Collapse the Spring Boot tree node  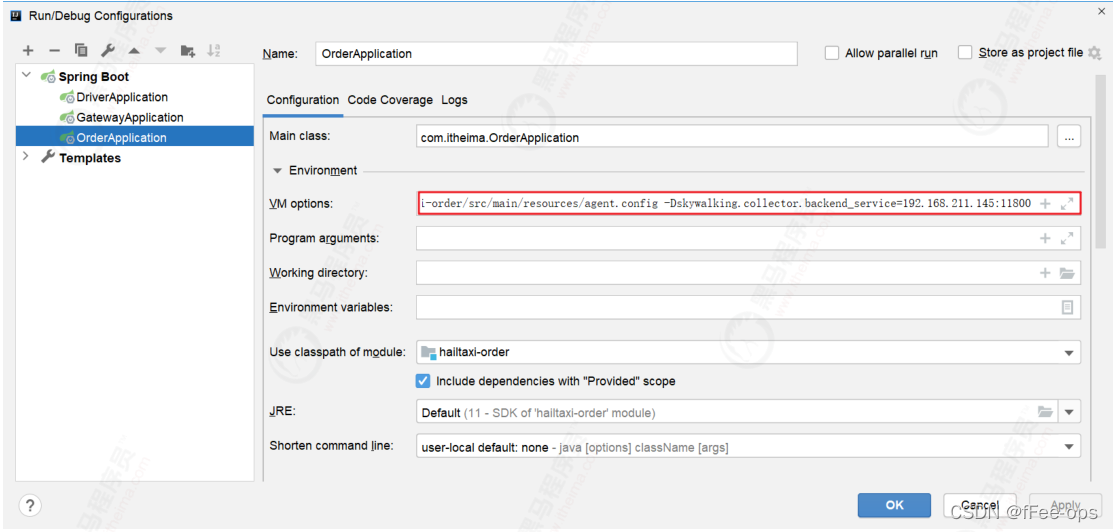26,75
